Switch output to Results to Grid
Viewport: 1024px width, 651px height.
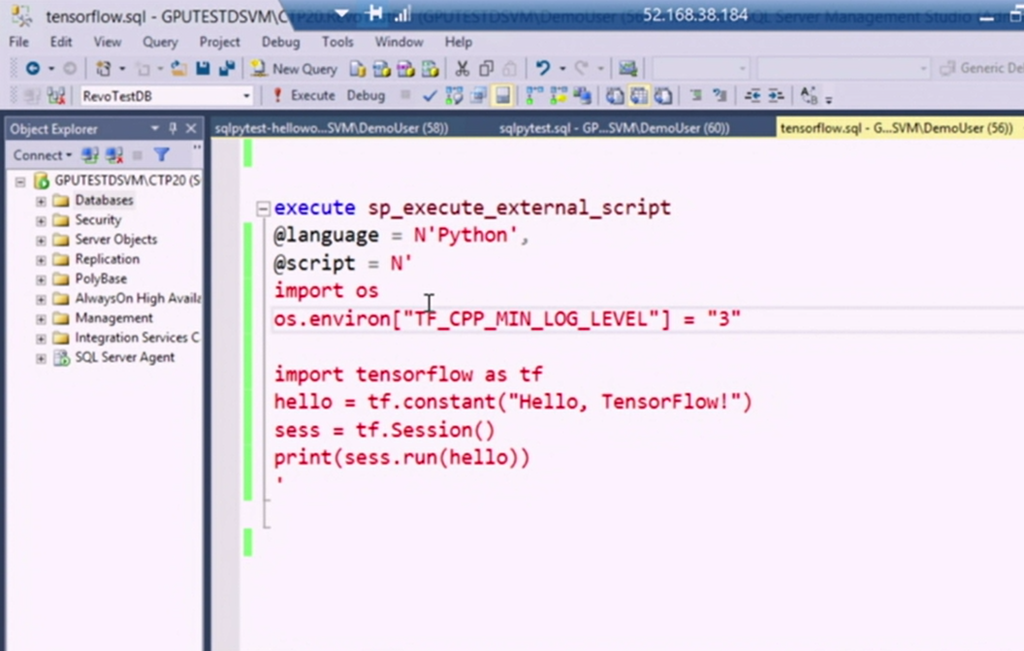pos(639,96)
